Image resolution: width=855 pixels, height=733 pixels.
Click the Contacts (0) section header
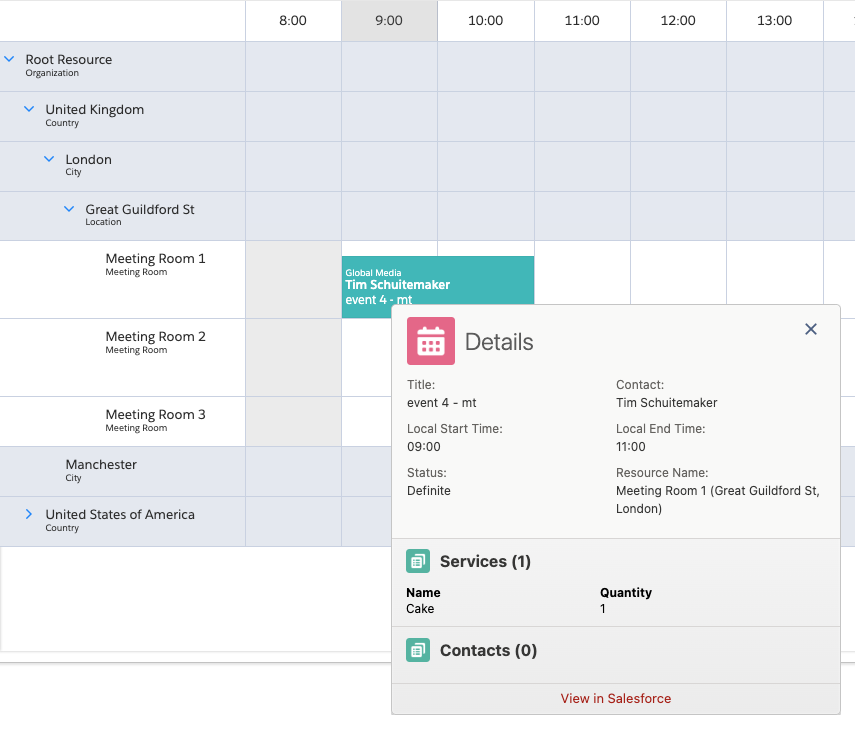488,650
